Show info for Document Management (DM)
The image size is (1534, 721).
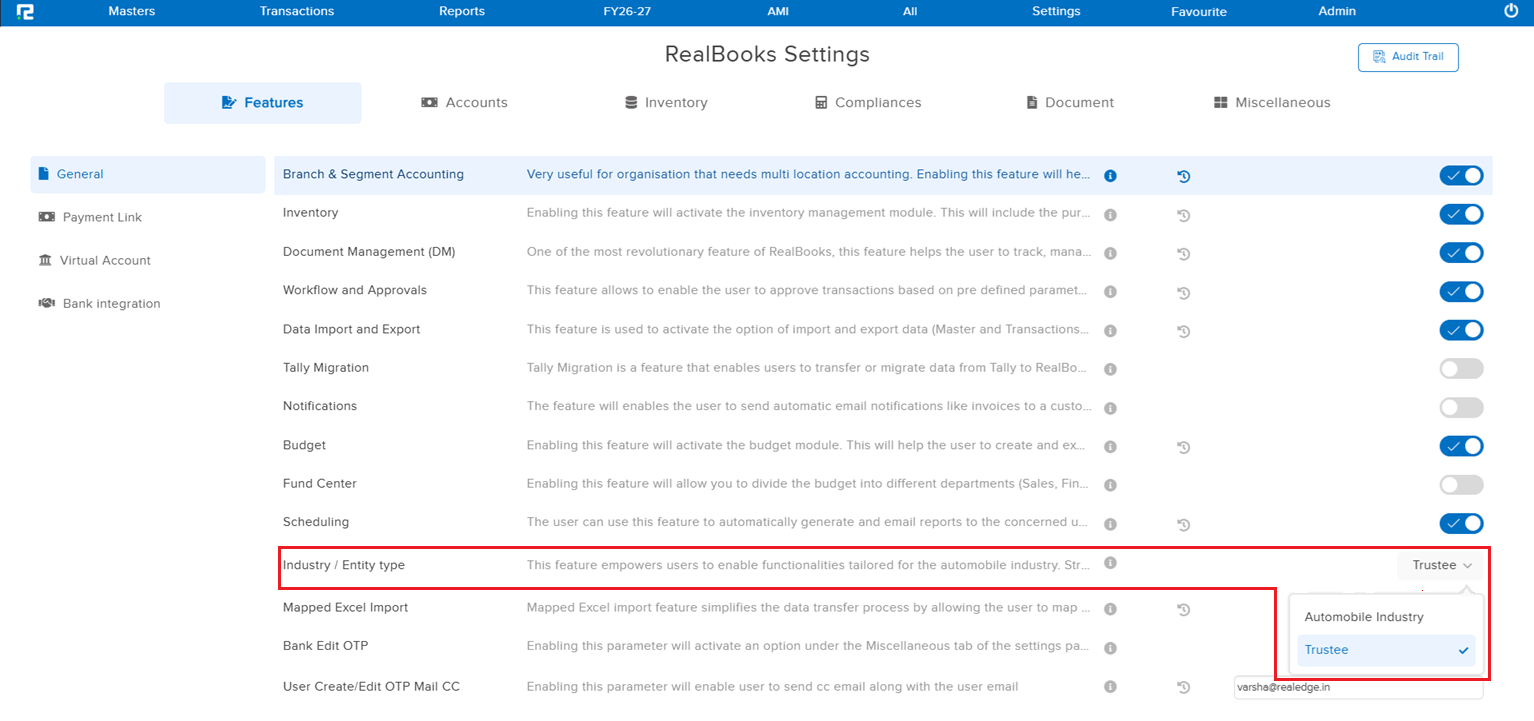point(1110,253)
